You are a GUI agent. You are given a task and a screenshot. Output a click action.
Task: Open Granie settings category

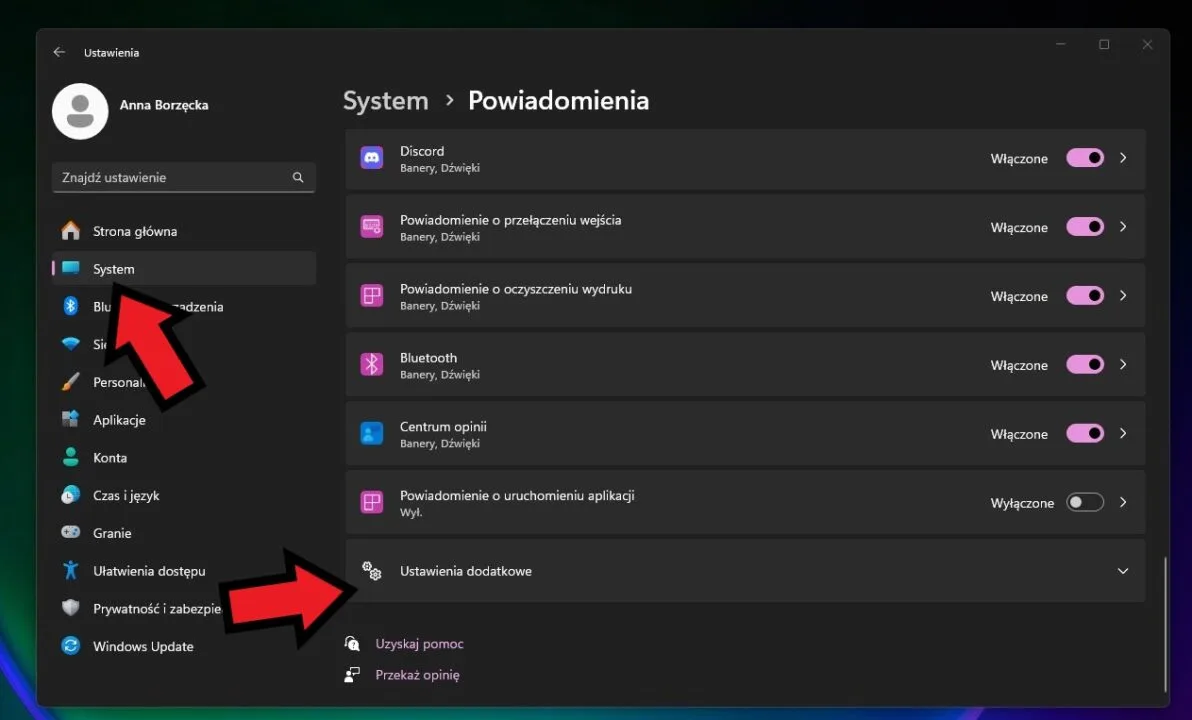(x=184, y=533)
